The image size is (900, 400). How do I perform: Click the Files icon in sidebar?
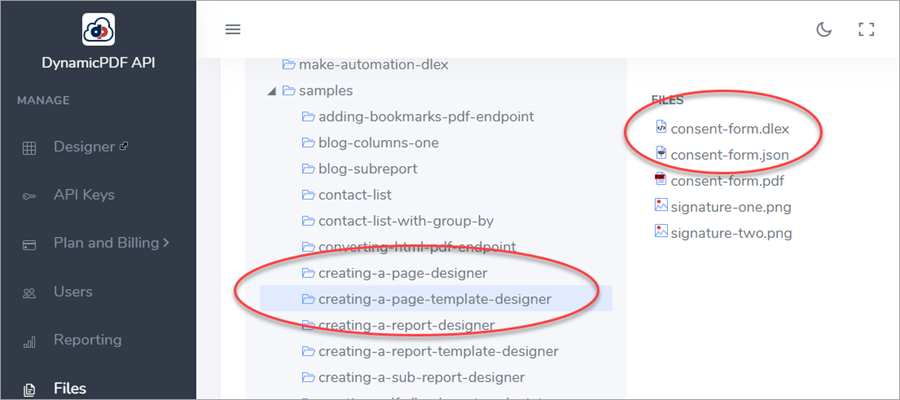pyautogui.click(x=30, y=389)
